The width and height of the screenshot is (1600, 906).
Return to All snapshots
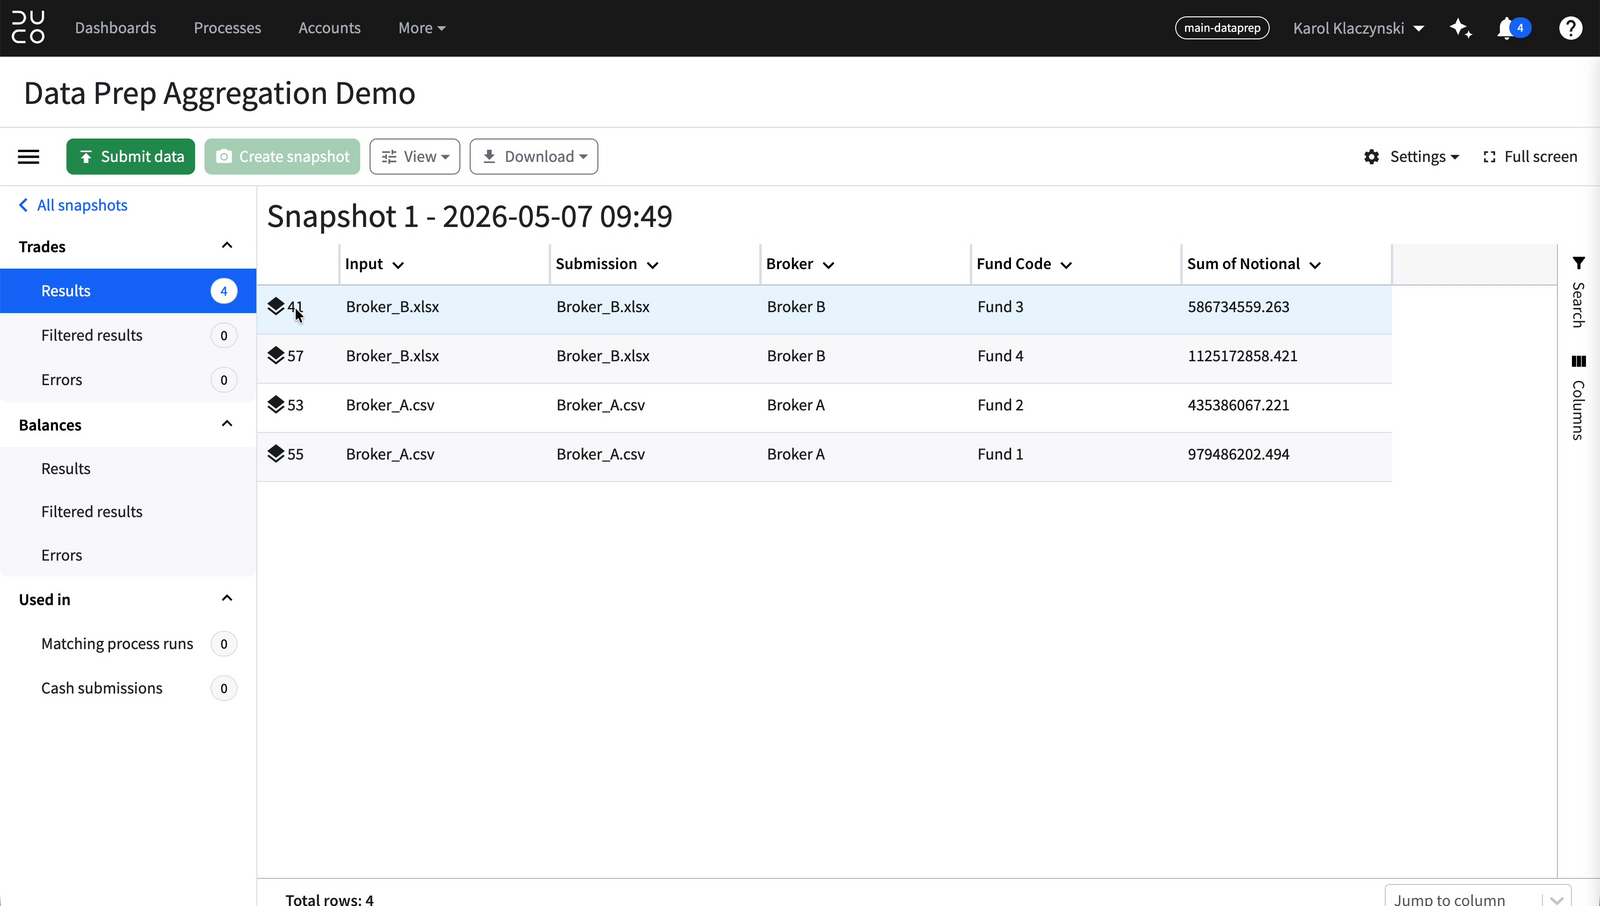(x=82, y=205)
